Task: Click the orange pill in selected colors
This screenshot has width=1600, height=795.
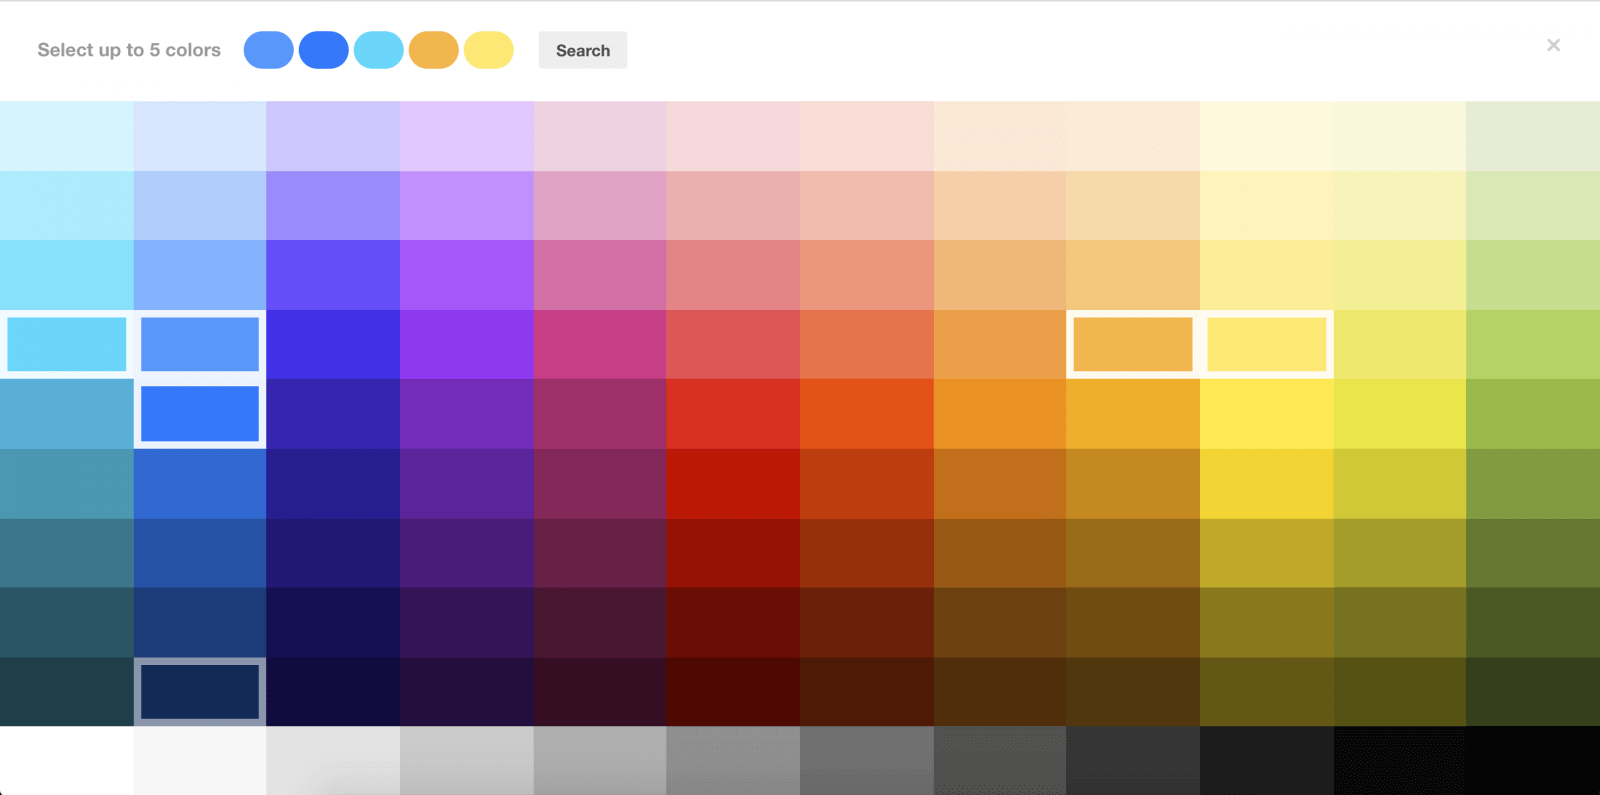Action: click(433, 50)
